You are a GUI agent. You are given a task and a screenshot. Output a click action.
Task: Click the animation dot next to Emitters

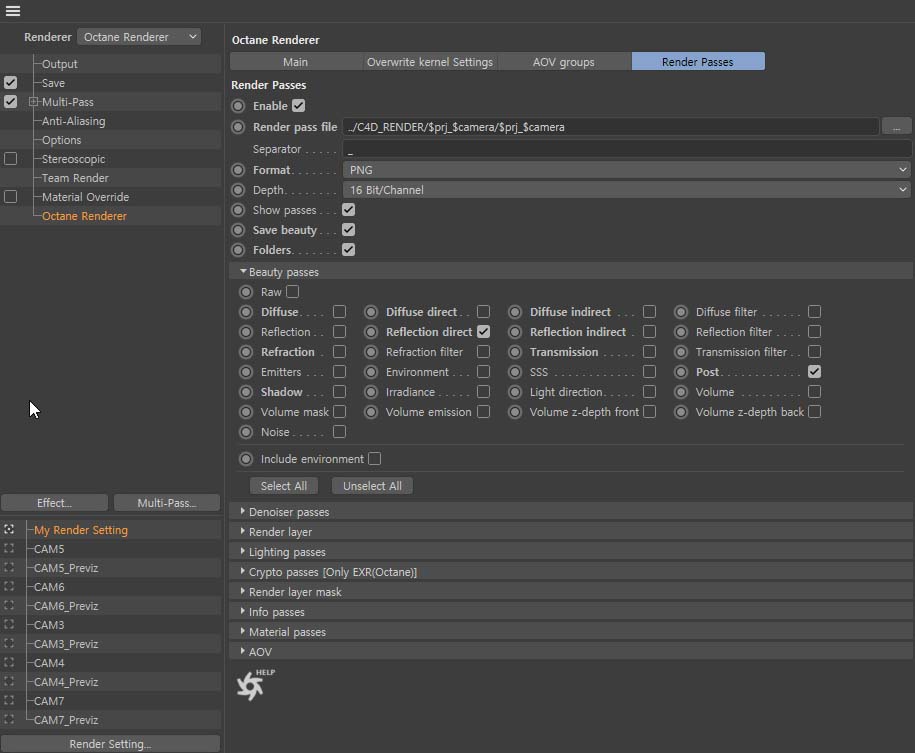246,372
